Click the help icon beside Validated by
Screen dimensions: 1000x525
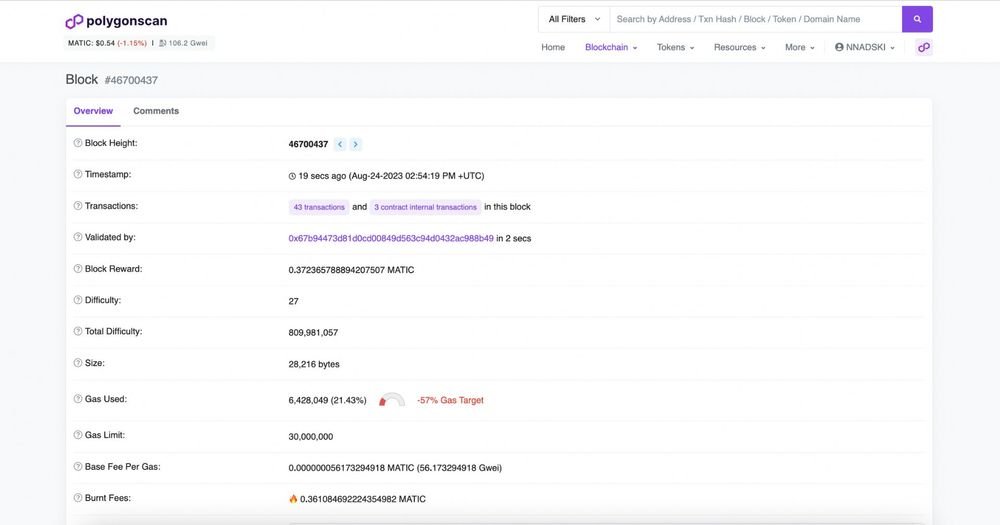coord(78,237)
